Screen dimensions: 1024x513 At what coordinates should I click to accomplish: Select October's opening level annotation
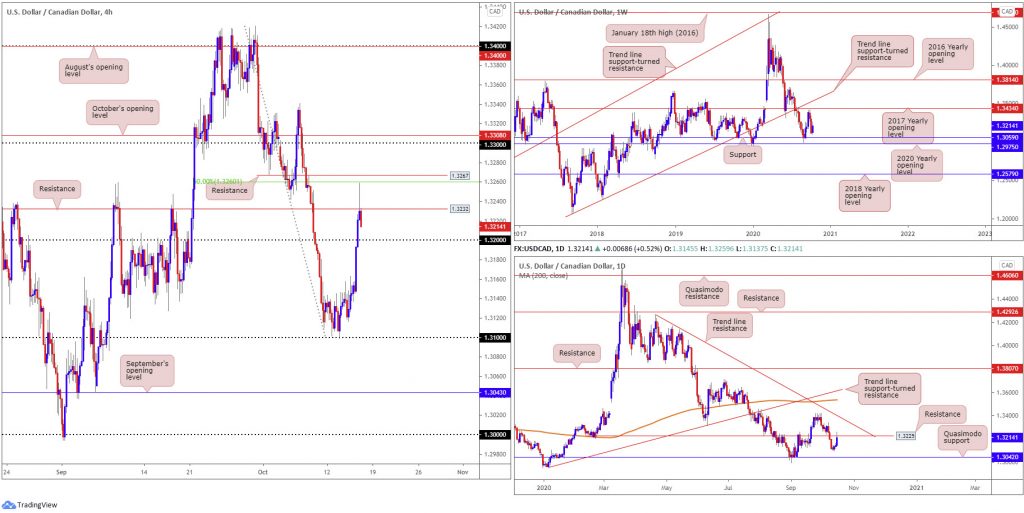tap(122, 112)
